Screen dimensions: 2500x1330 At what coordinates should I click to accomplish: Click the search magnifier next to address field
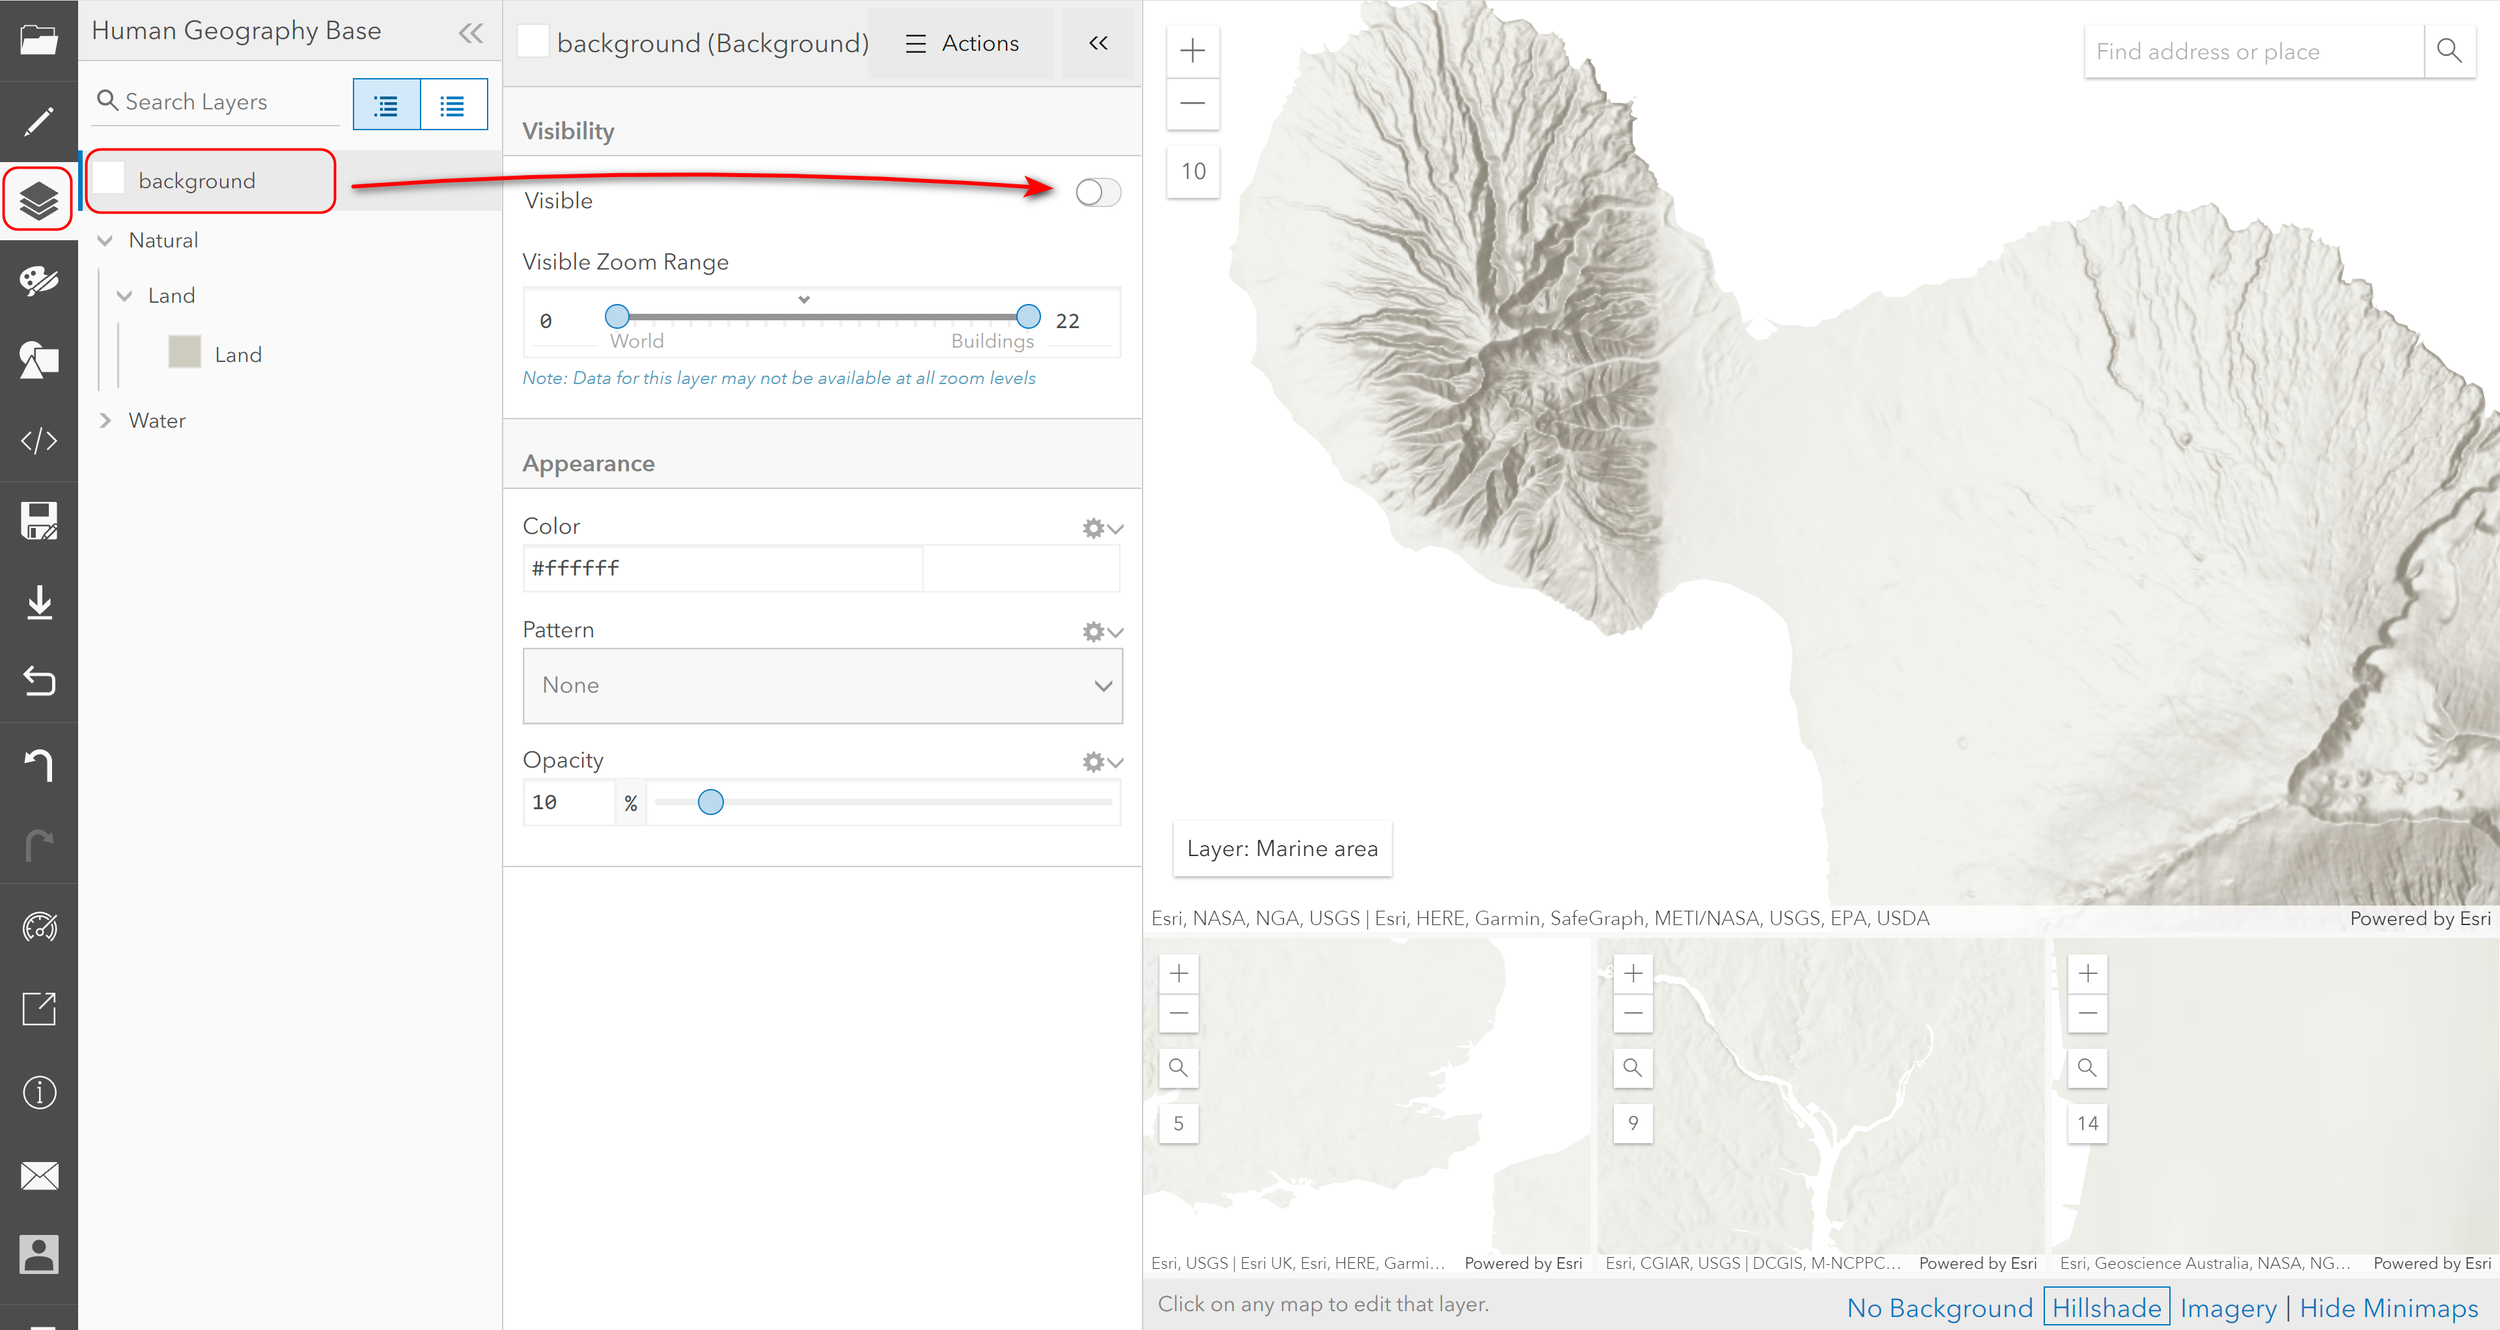click(x=2449, y=51)
